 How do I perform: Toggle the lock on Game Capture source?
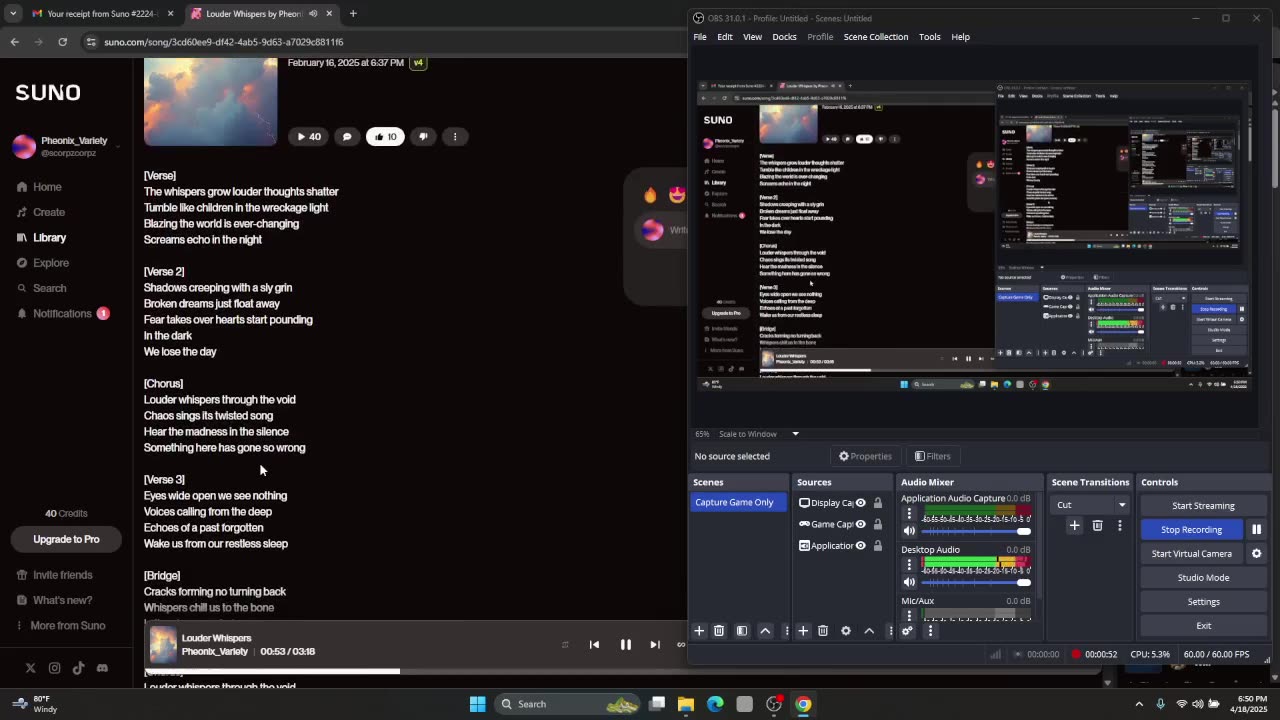pyautogui.click(x=878, y=524)
